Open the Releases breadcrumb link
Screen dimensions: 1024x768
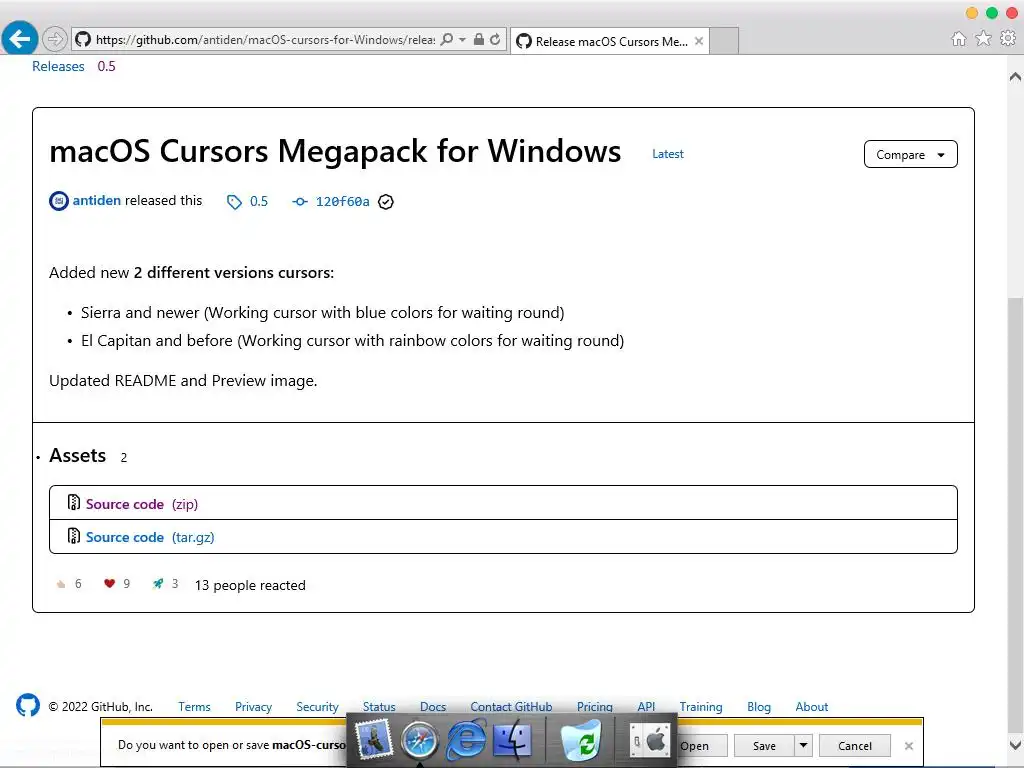click(x=58, y=67)
